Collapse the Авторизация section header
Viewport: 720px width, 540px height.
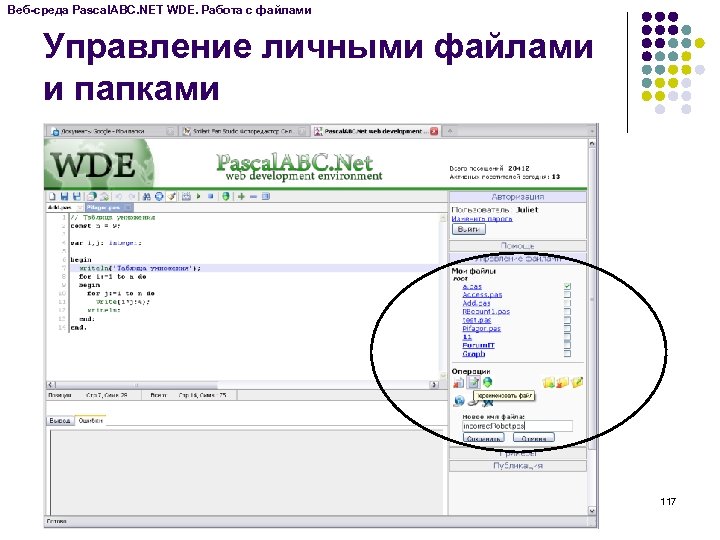[x=518, y=197]
